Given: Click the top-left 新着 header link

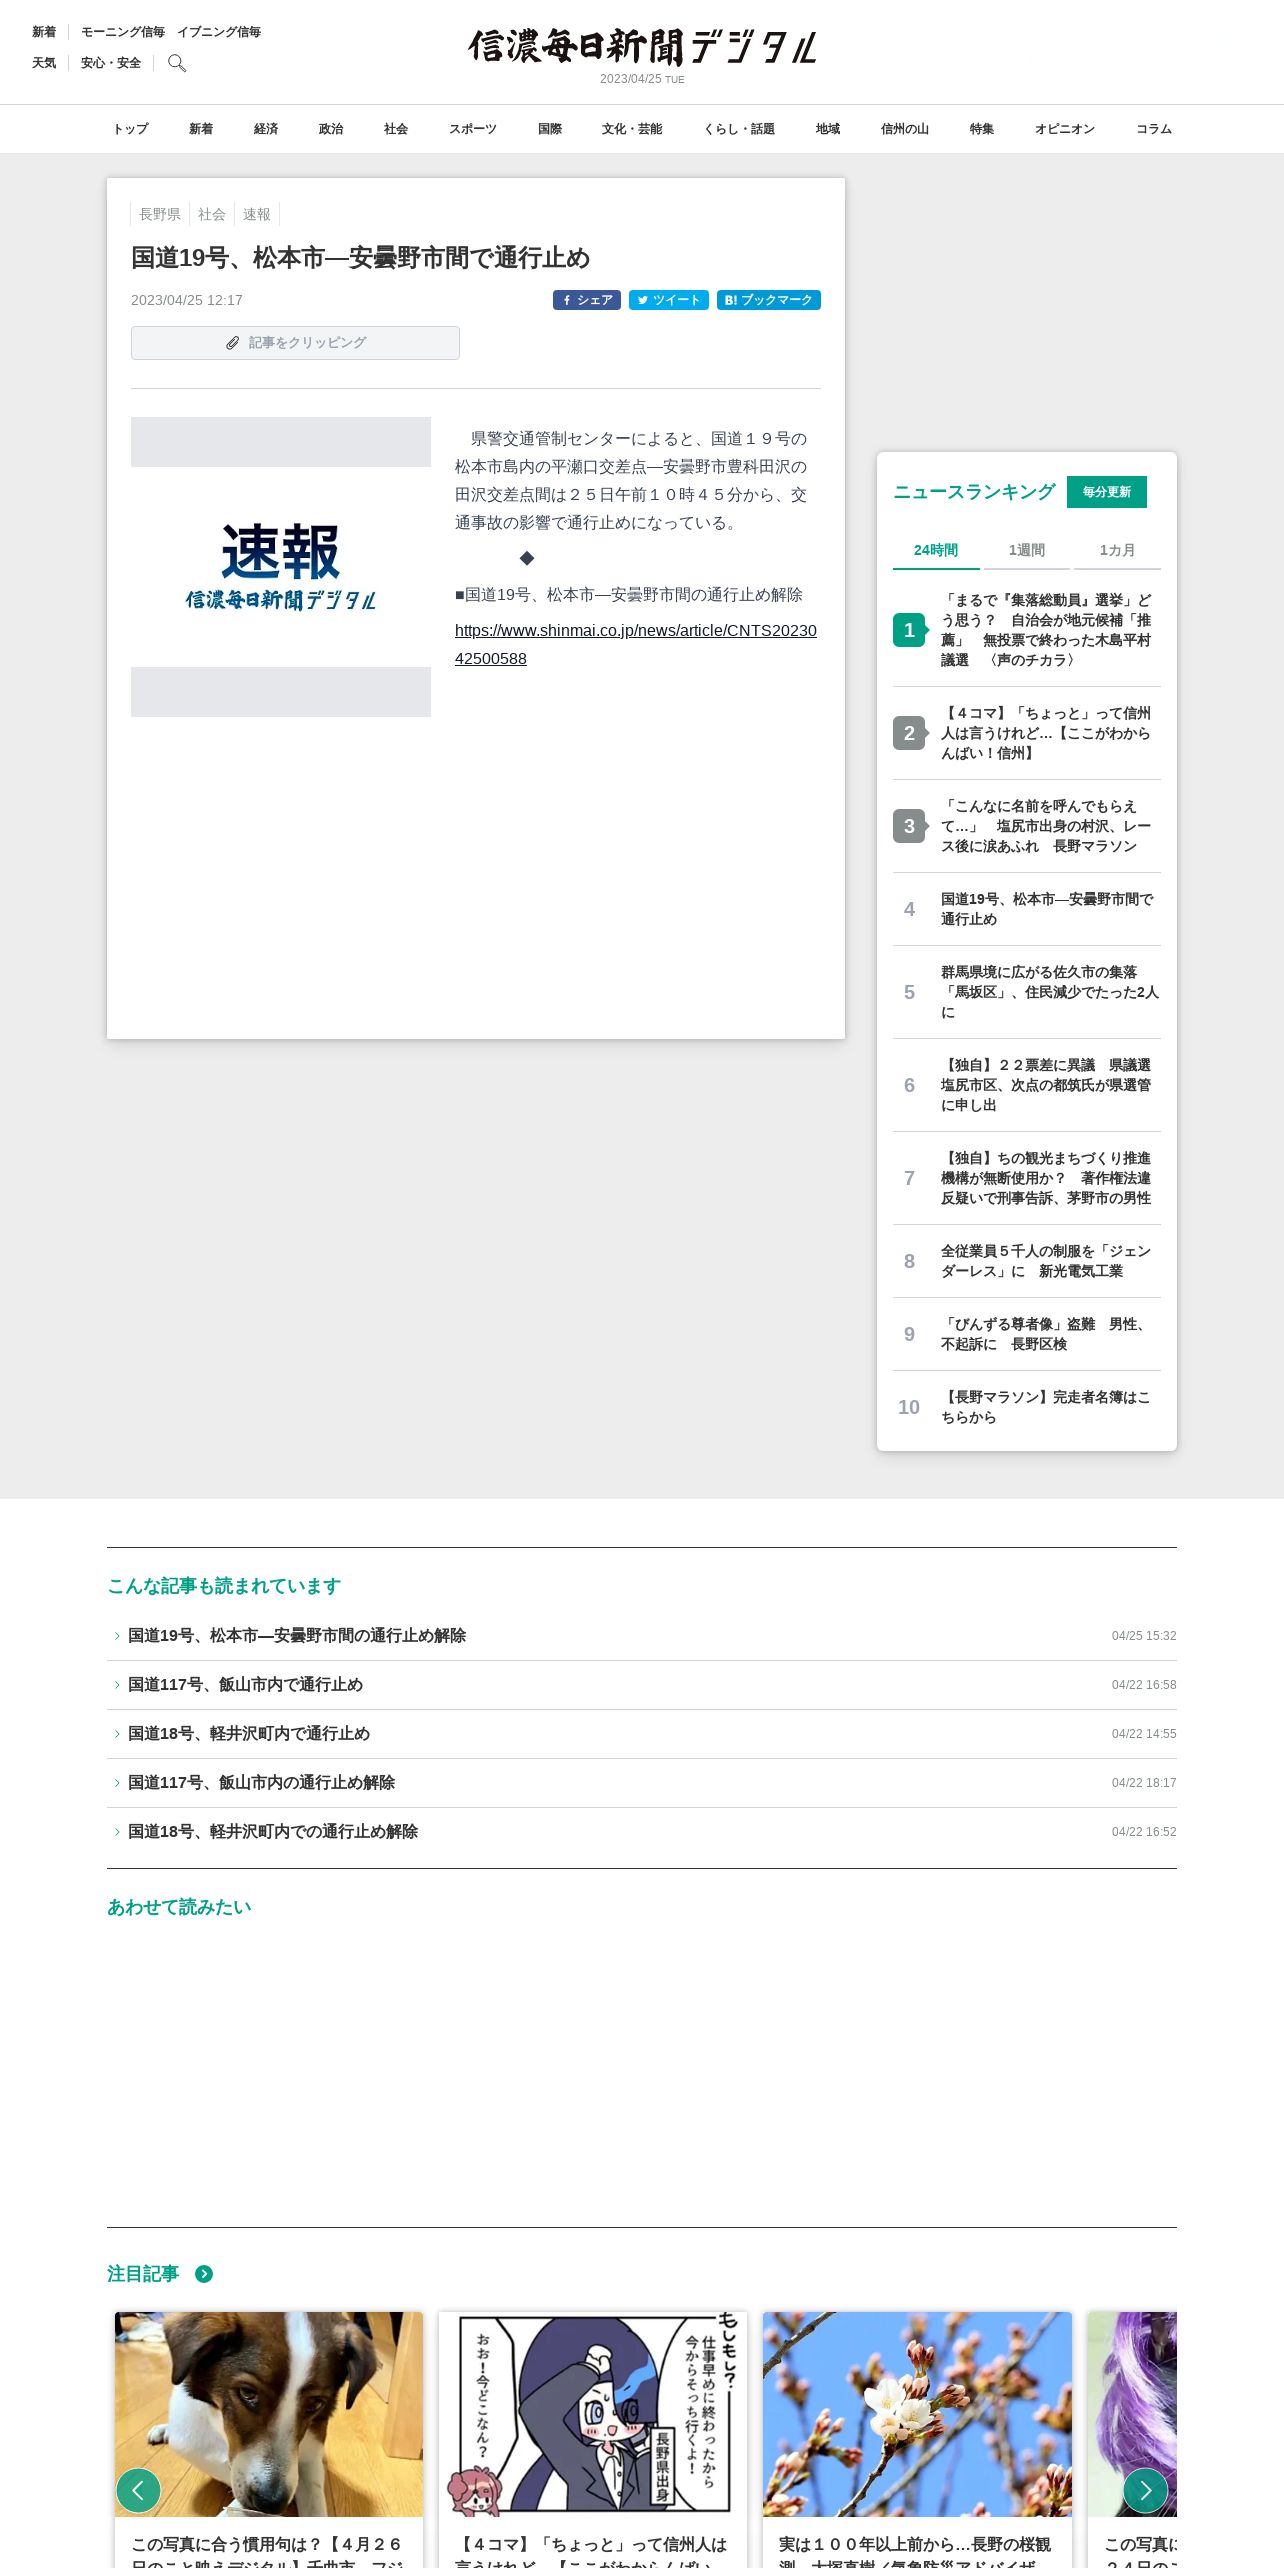Looking at the screenshot, I should [x=44, y=32].
